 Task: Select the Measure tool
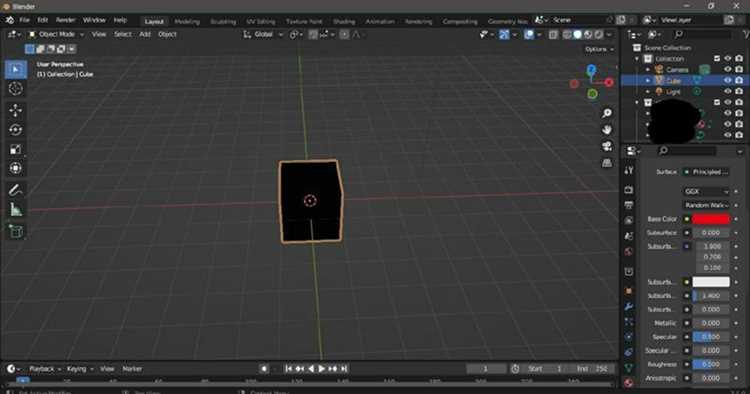[x=15, y=209]
